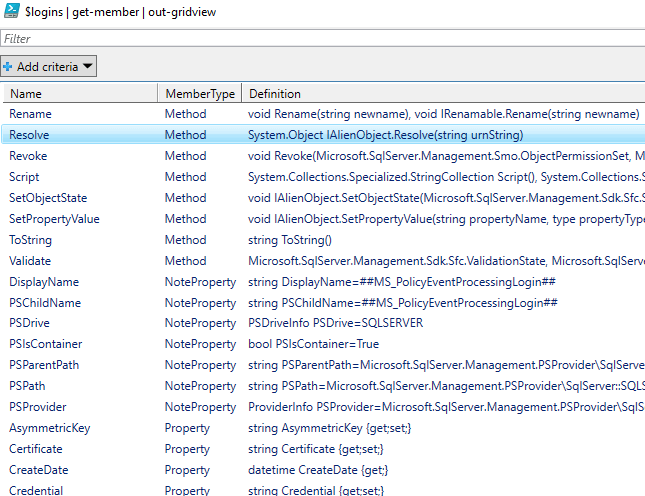Click the Add criteria button
This screenshot has width=645, height=496.
pyautogui.click(x=49, y=66)
